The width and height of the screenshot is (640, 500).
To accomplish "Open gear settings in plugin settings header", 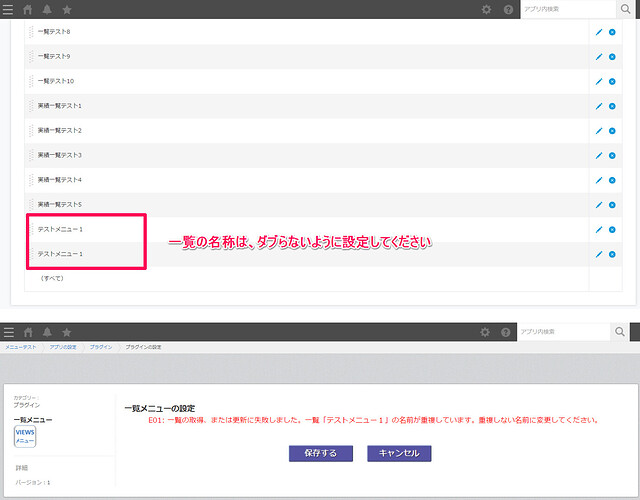I will [486, 332].
